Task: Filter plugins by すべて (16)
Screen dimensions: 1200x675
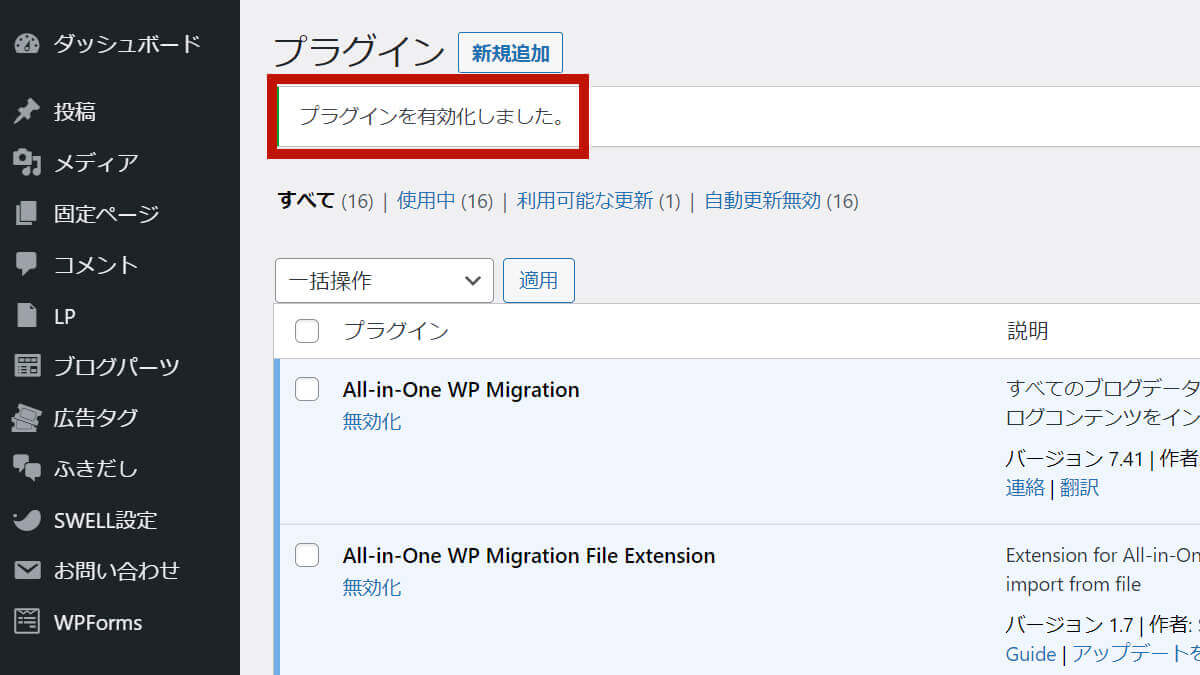Action: (x=325, y=201)
